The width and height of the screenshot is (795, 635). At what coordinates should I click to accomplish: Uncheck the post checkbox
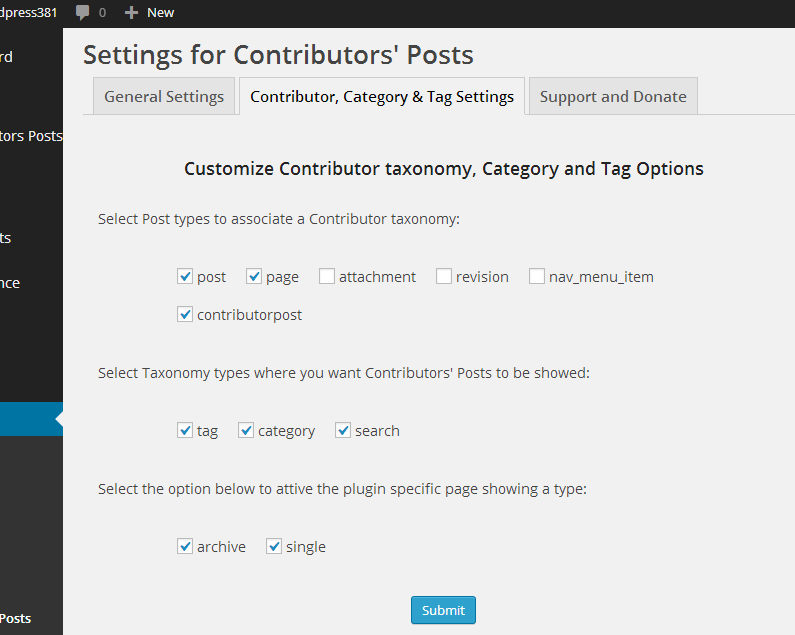click(x=185, y=276)
